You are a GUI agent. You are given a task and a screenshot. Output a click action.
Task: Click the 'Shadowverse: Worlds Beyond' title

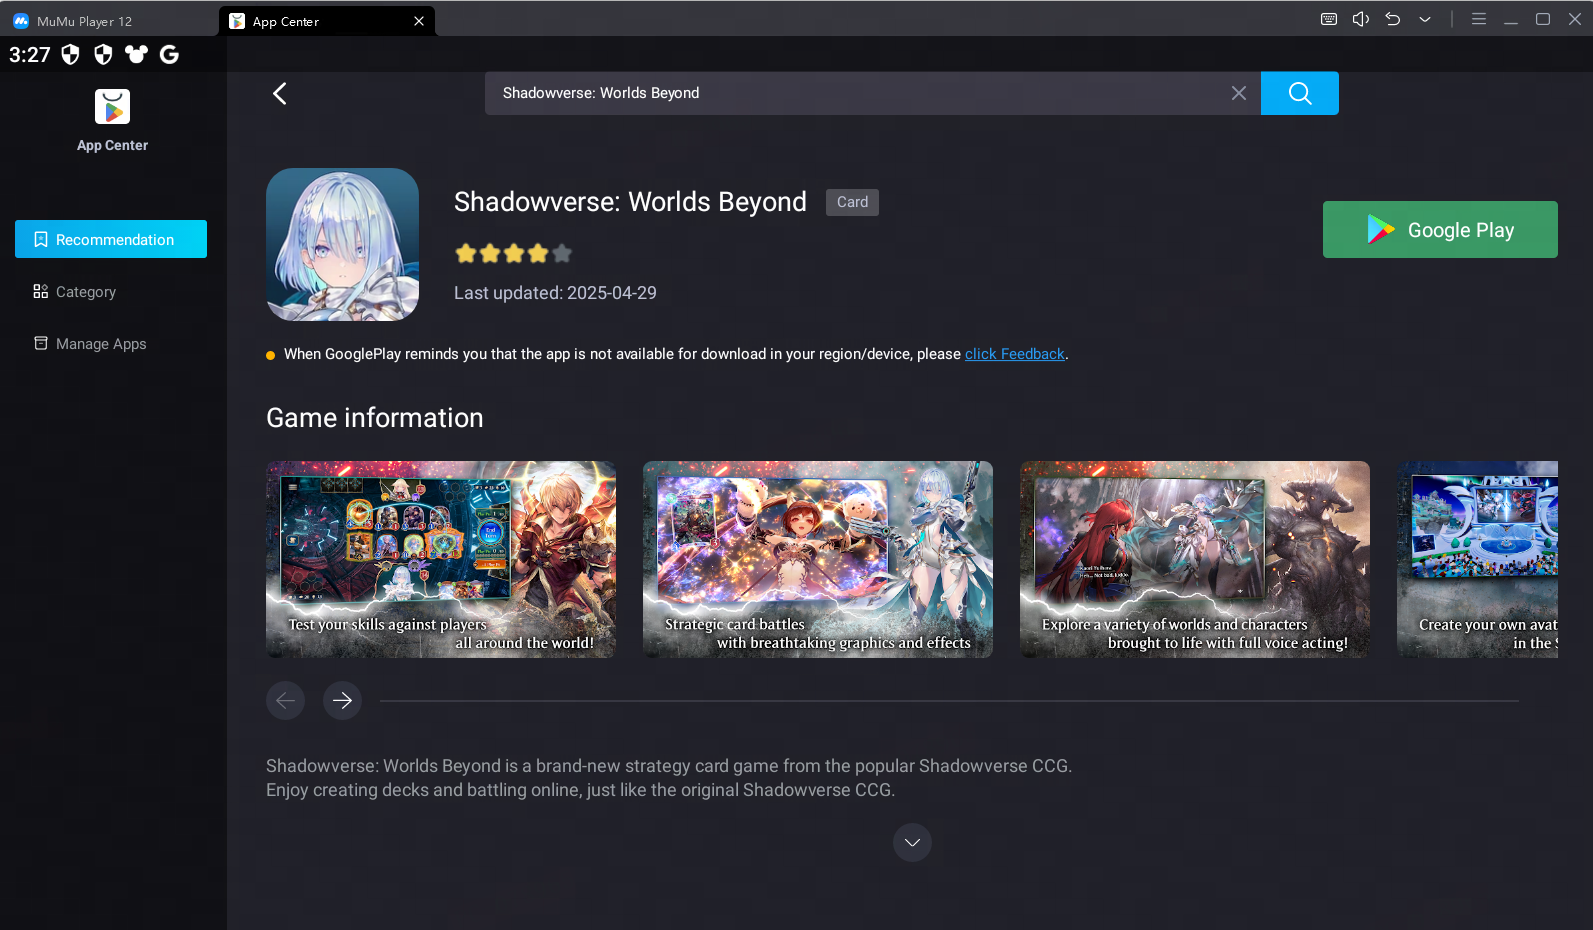click(630, 202)
